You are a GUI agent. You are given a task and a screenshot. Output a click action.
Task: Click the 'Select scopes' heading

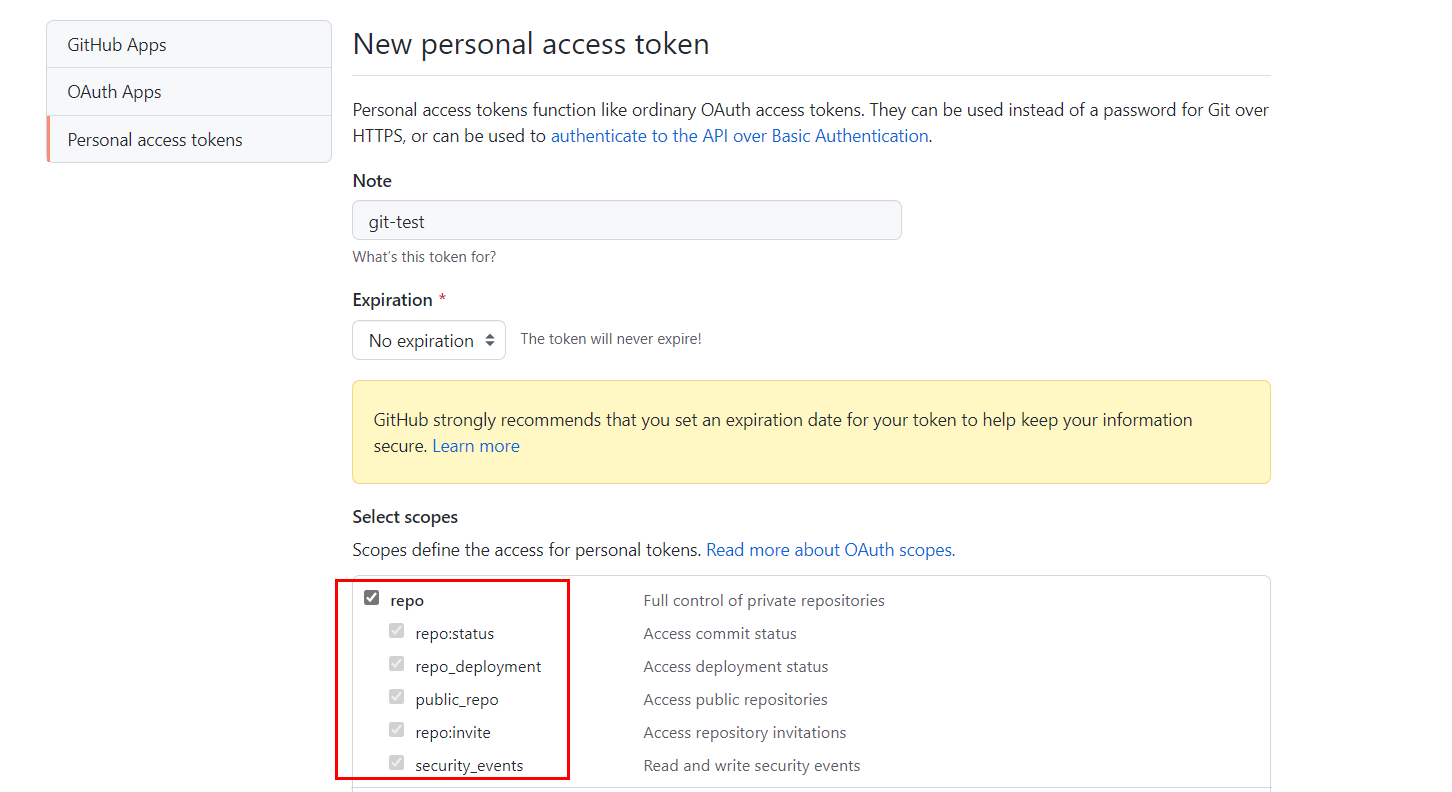pos(405,517)
